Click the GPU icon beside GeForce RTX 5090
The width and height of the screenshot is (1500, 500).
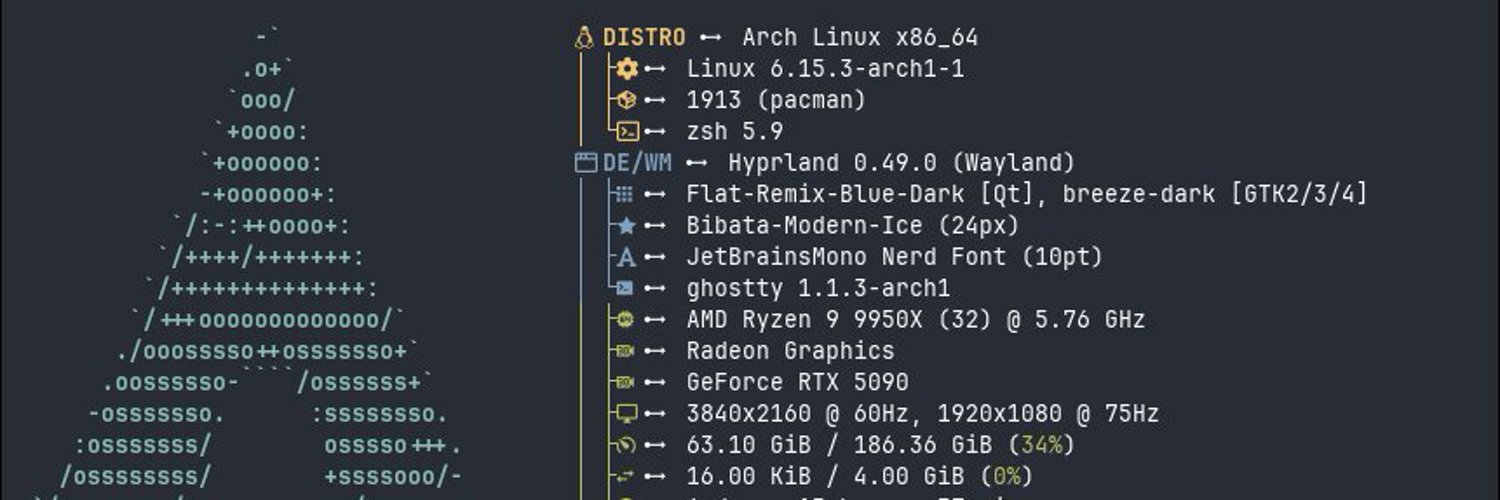pyautogui.click(x=625, y=382)
